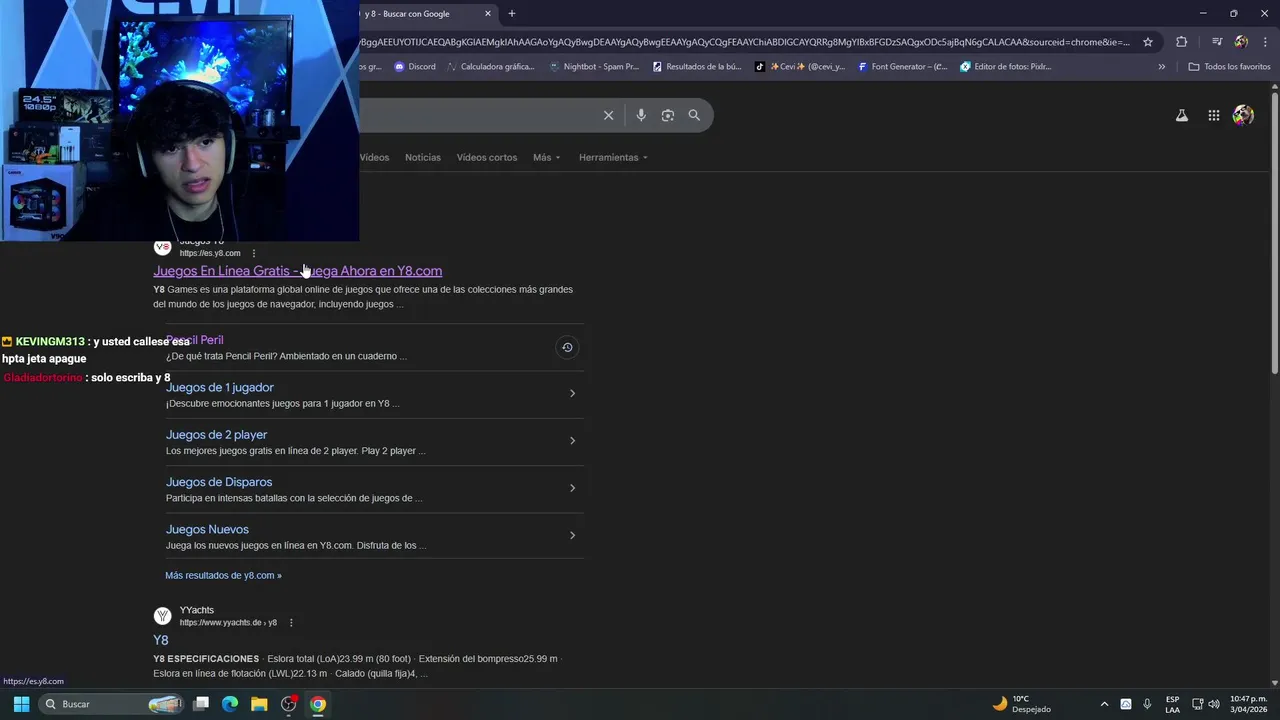Open the Y8 YYachts result title
Screen dimensions: 1280x720
pos(161,640)
